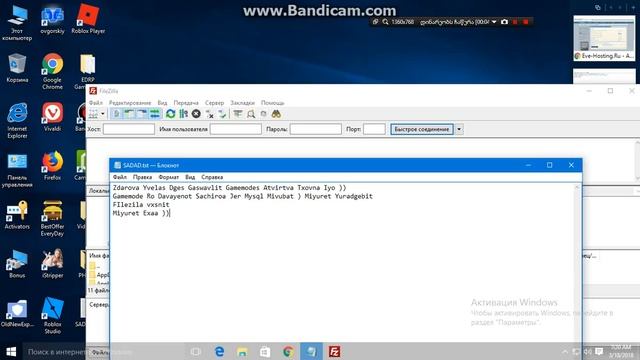Open Roblox Studio desktop shortcut
The image size is (640, 360).
(x=52, y=316)
